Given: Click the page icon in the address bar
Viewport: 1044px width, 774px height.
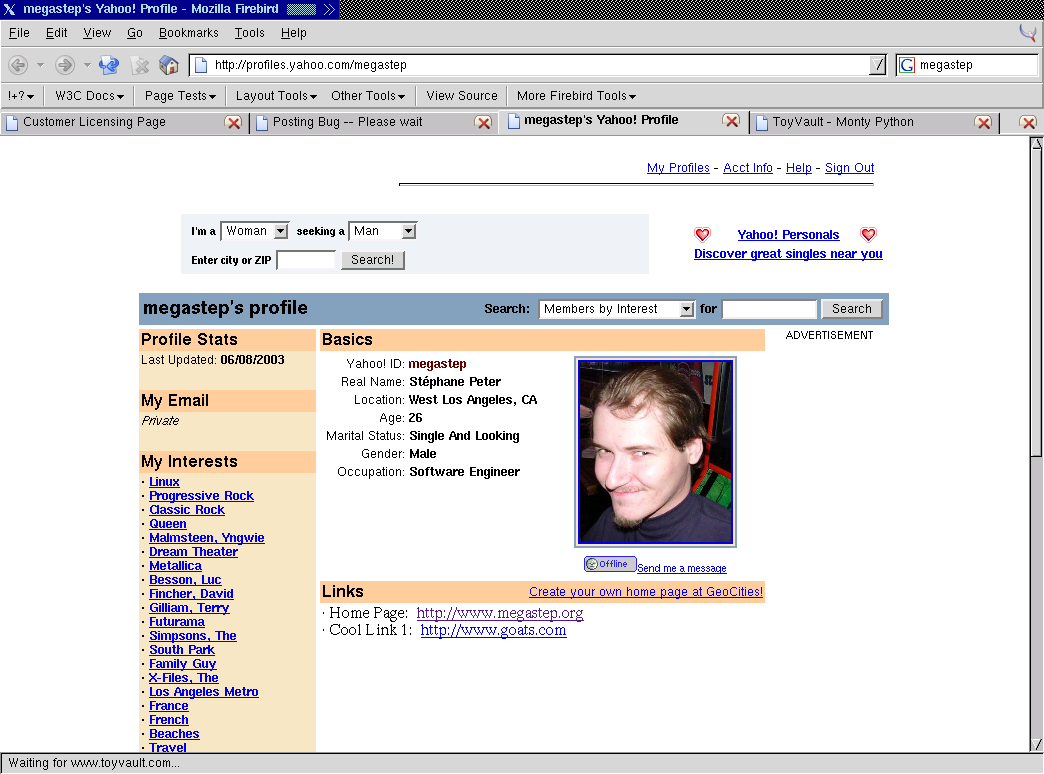Looking at the screenshot, I should pyautogui.click(x=200, y=65).
